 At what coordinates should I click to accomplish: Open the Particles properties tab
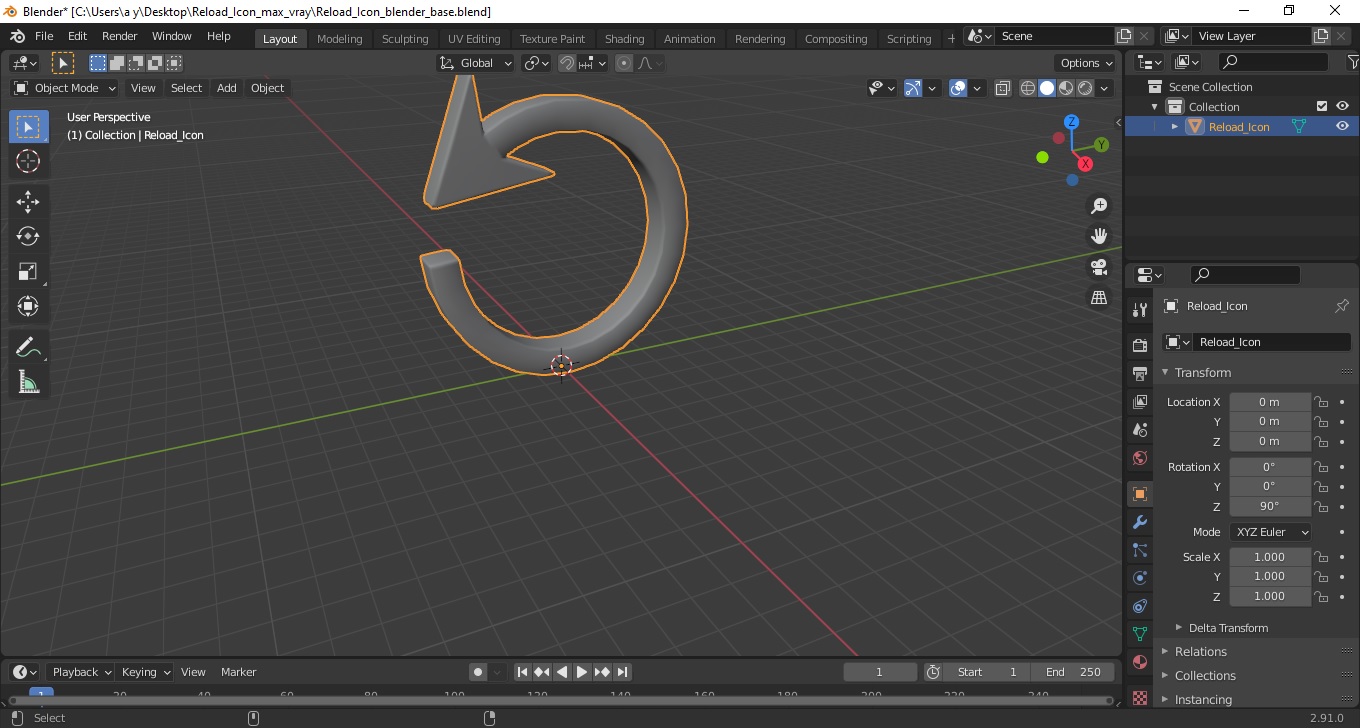[x=1139, y=550]
